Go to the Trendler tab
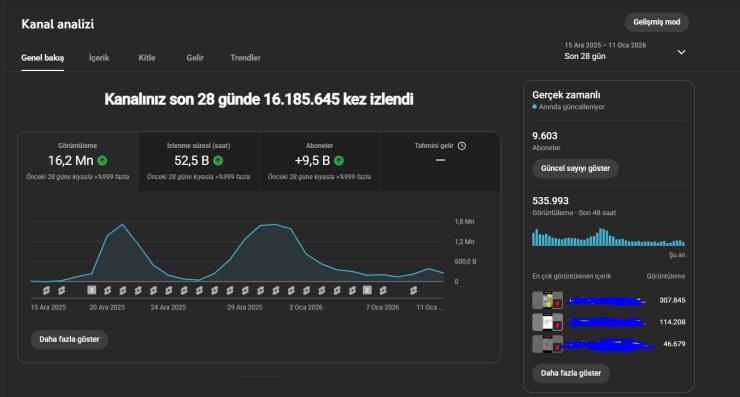This screenshot has width=740, height=397. (245, 58)
